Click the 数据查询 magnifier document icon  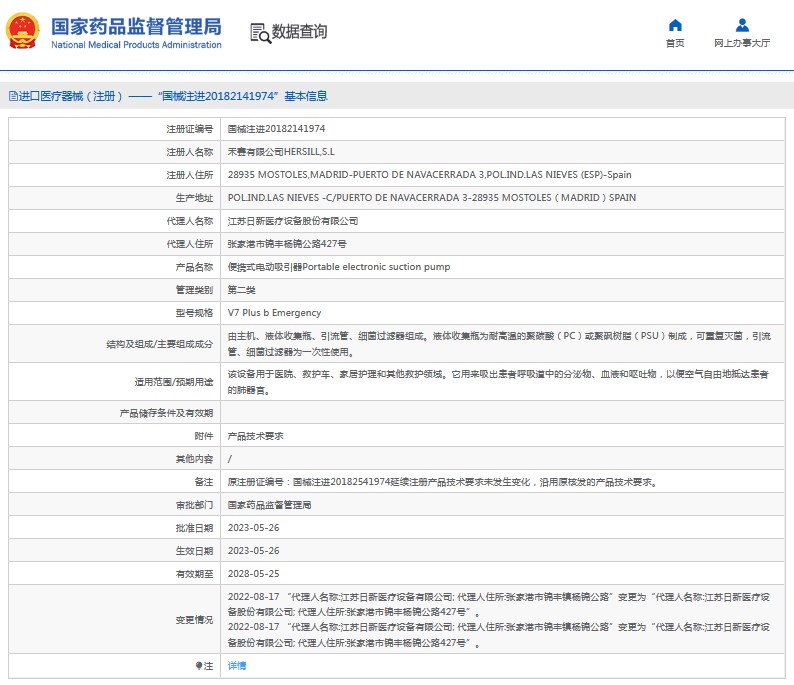point(259,32)
